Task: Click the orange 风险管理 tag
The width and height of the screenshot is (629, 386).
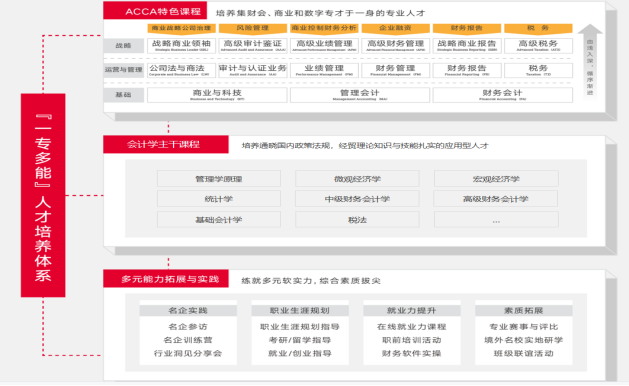Action: tap(253, 28)
